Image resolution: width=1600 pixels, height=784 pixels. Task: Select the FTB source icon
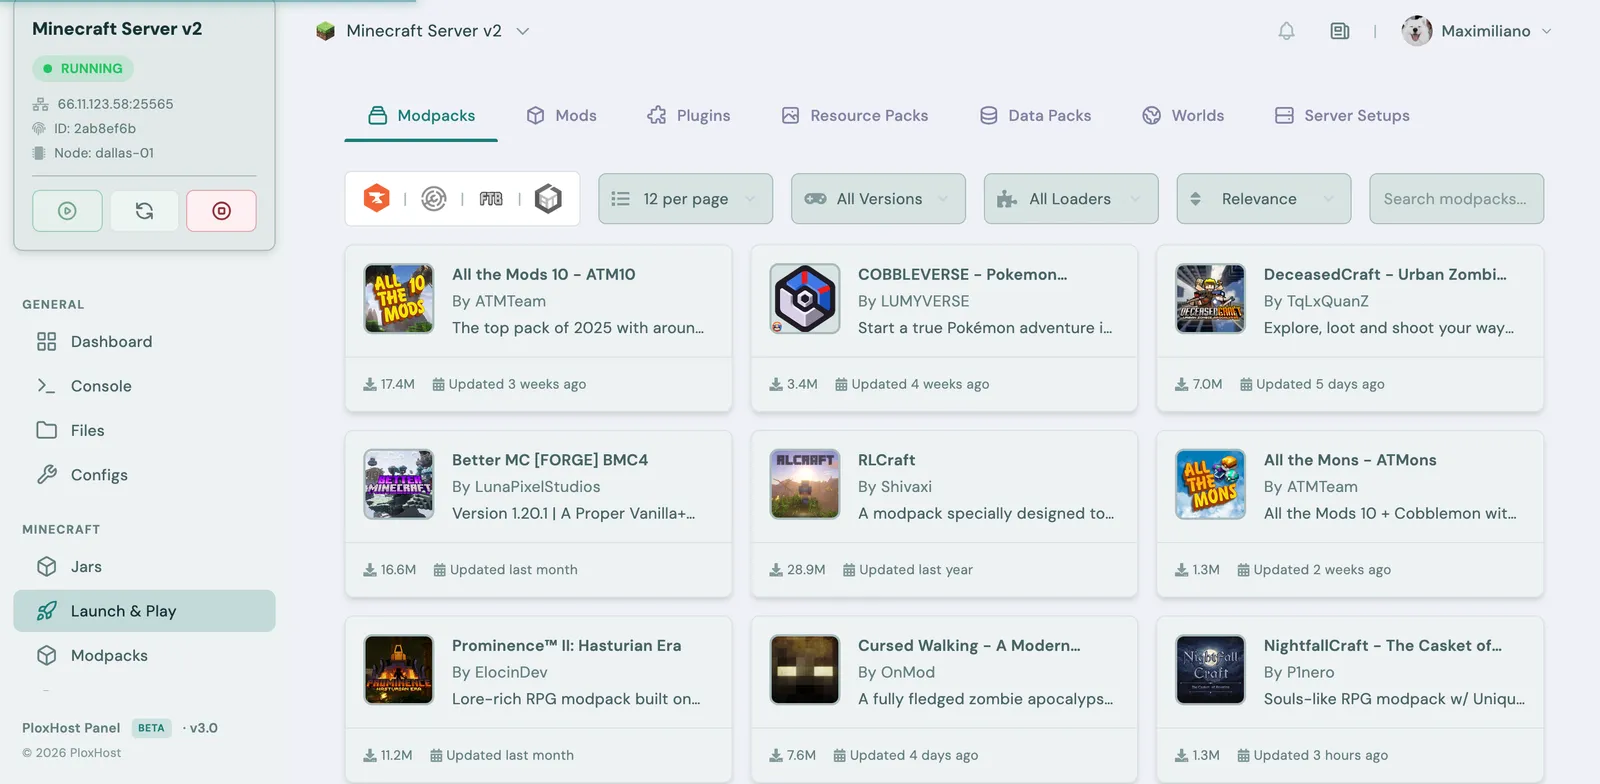pyautogui.click(x=491, y=199)
